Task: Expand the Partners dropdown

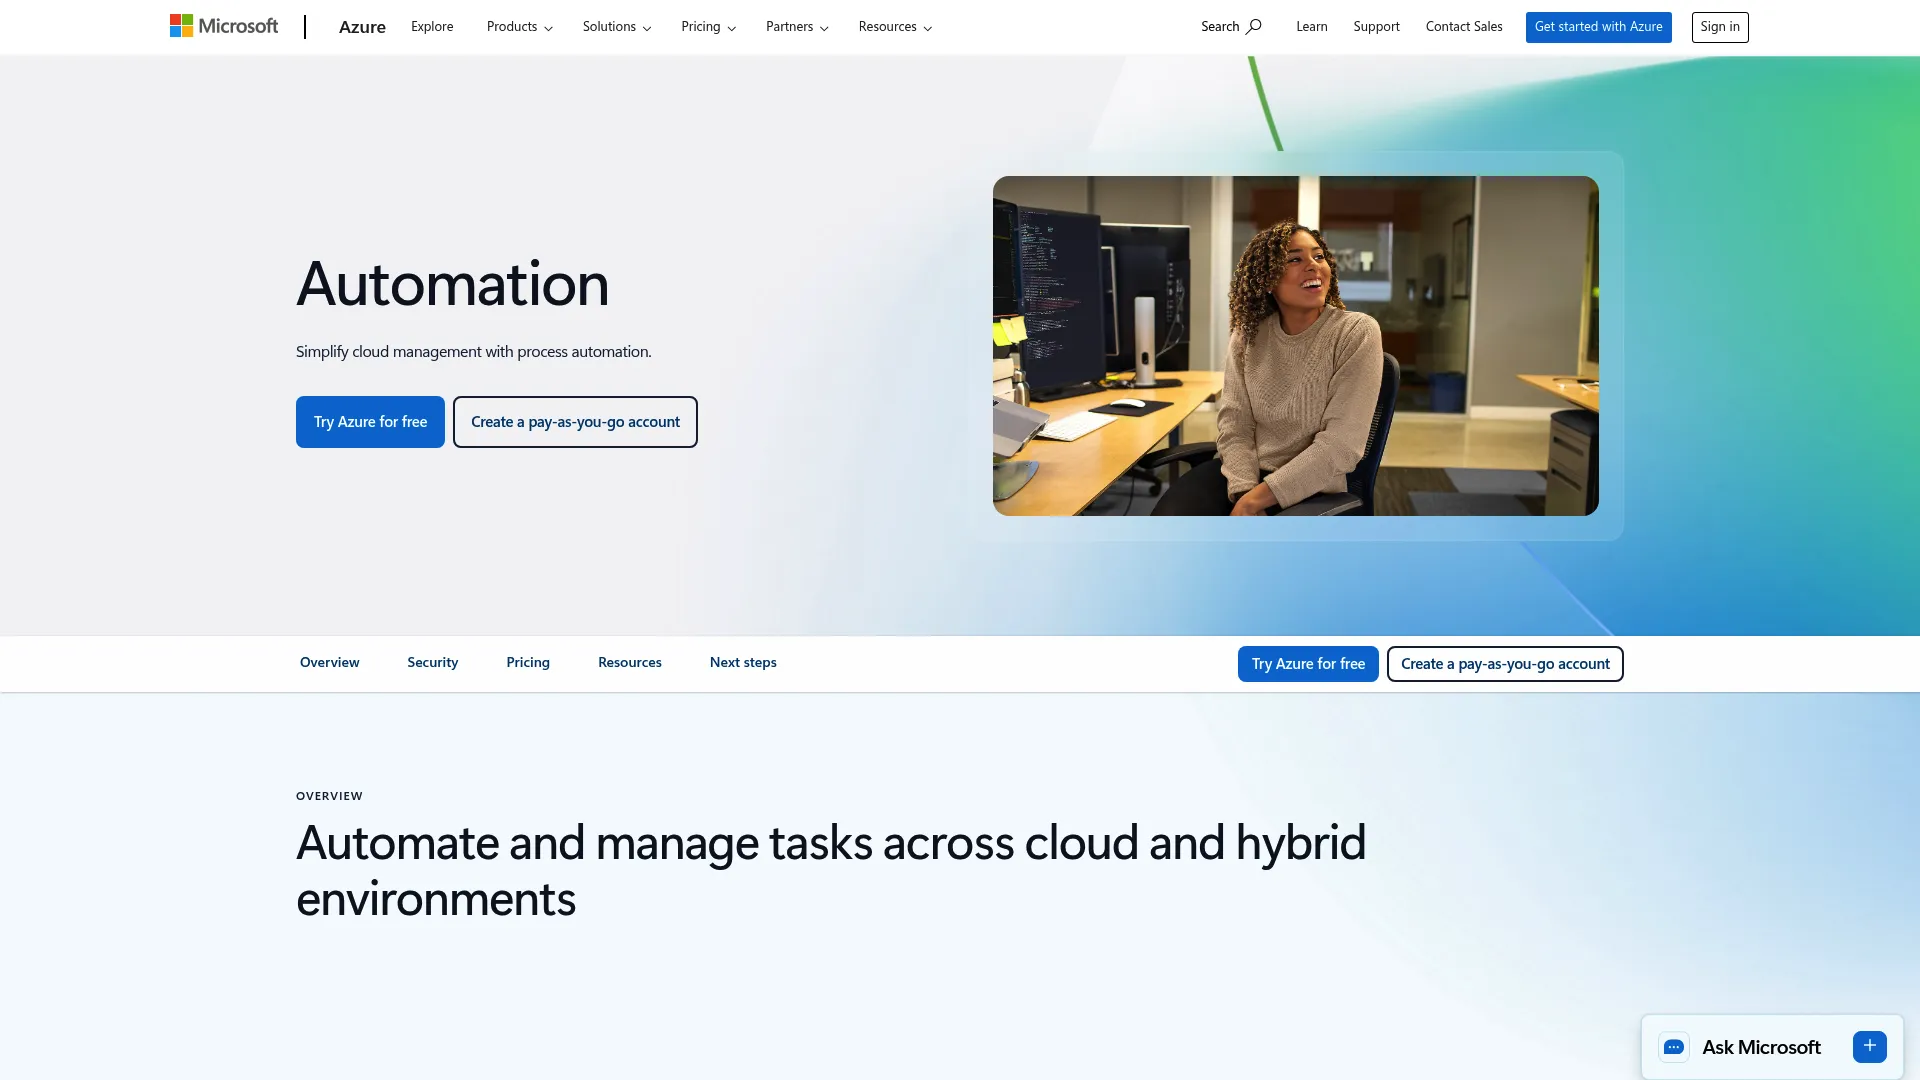Action: (797, 27)
